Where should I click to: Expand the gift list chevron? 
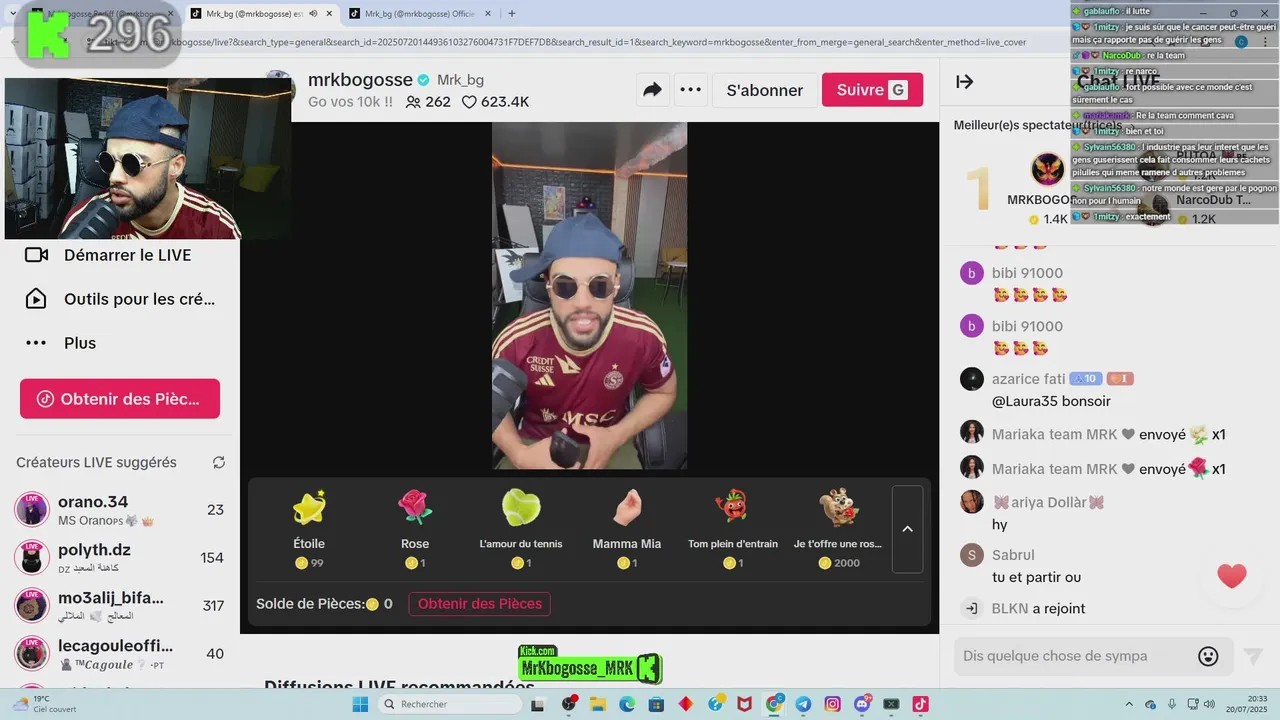(x=907, y=529)
